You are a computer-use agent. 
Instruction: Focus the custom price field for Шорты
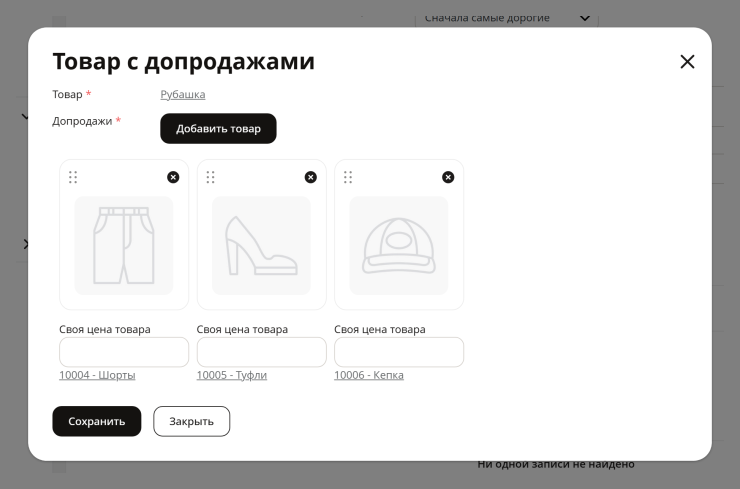click(124, 352)
